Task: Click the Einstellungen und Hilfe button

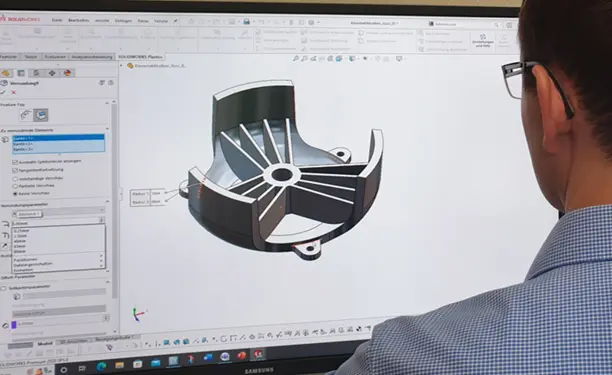Action: [483, 41]
